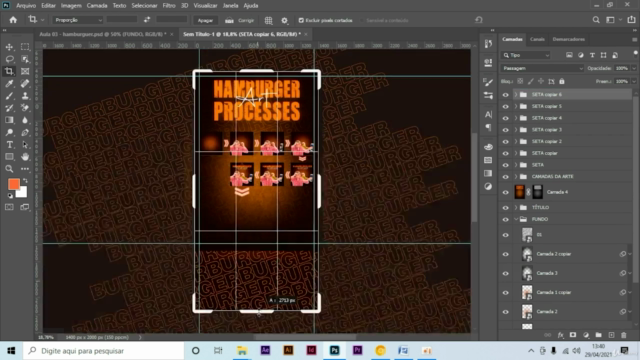Select the Move tool
Image resolution: width=640 pixels, height=360 pixels.
pyautogui.click(x=9, y=47)
